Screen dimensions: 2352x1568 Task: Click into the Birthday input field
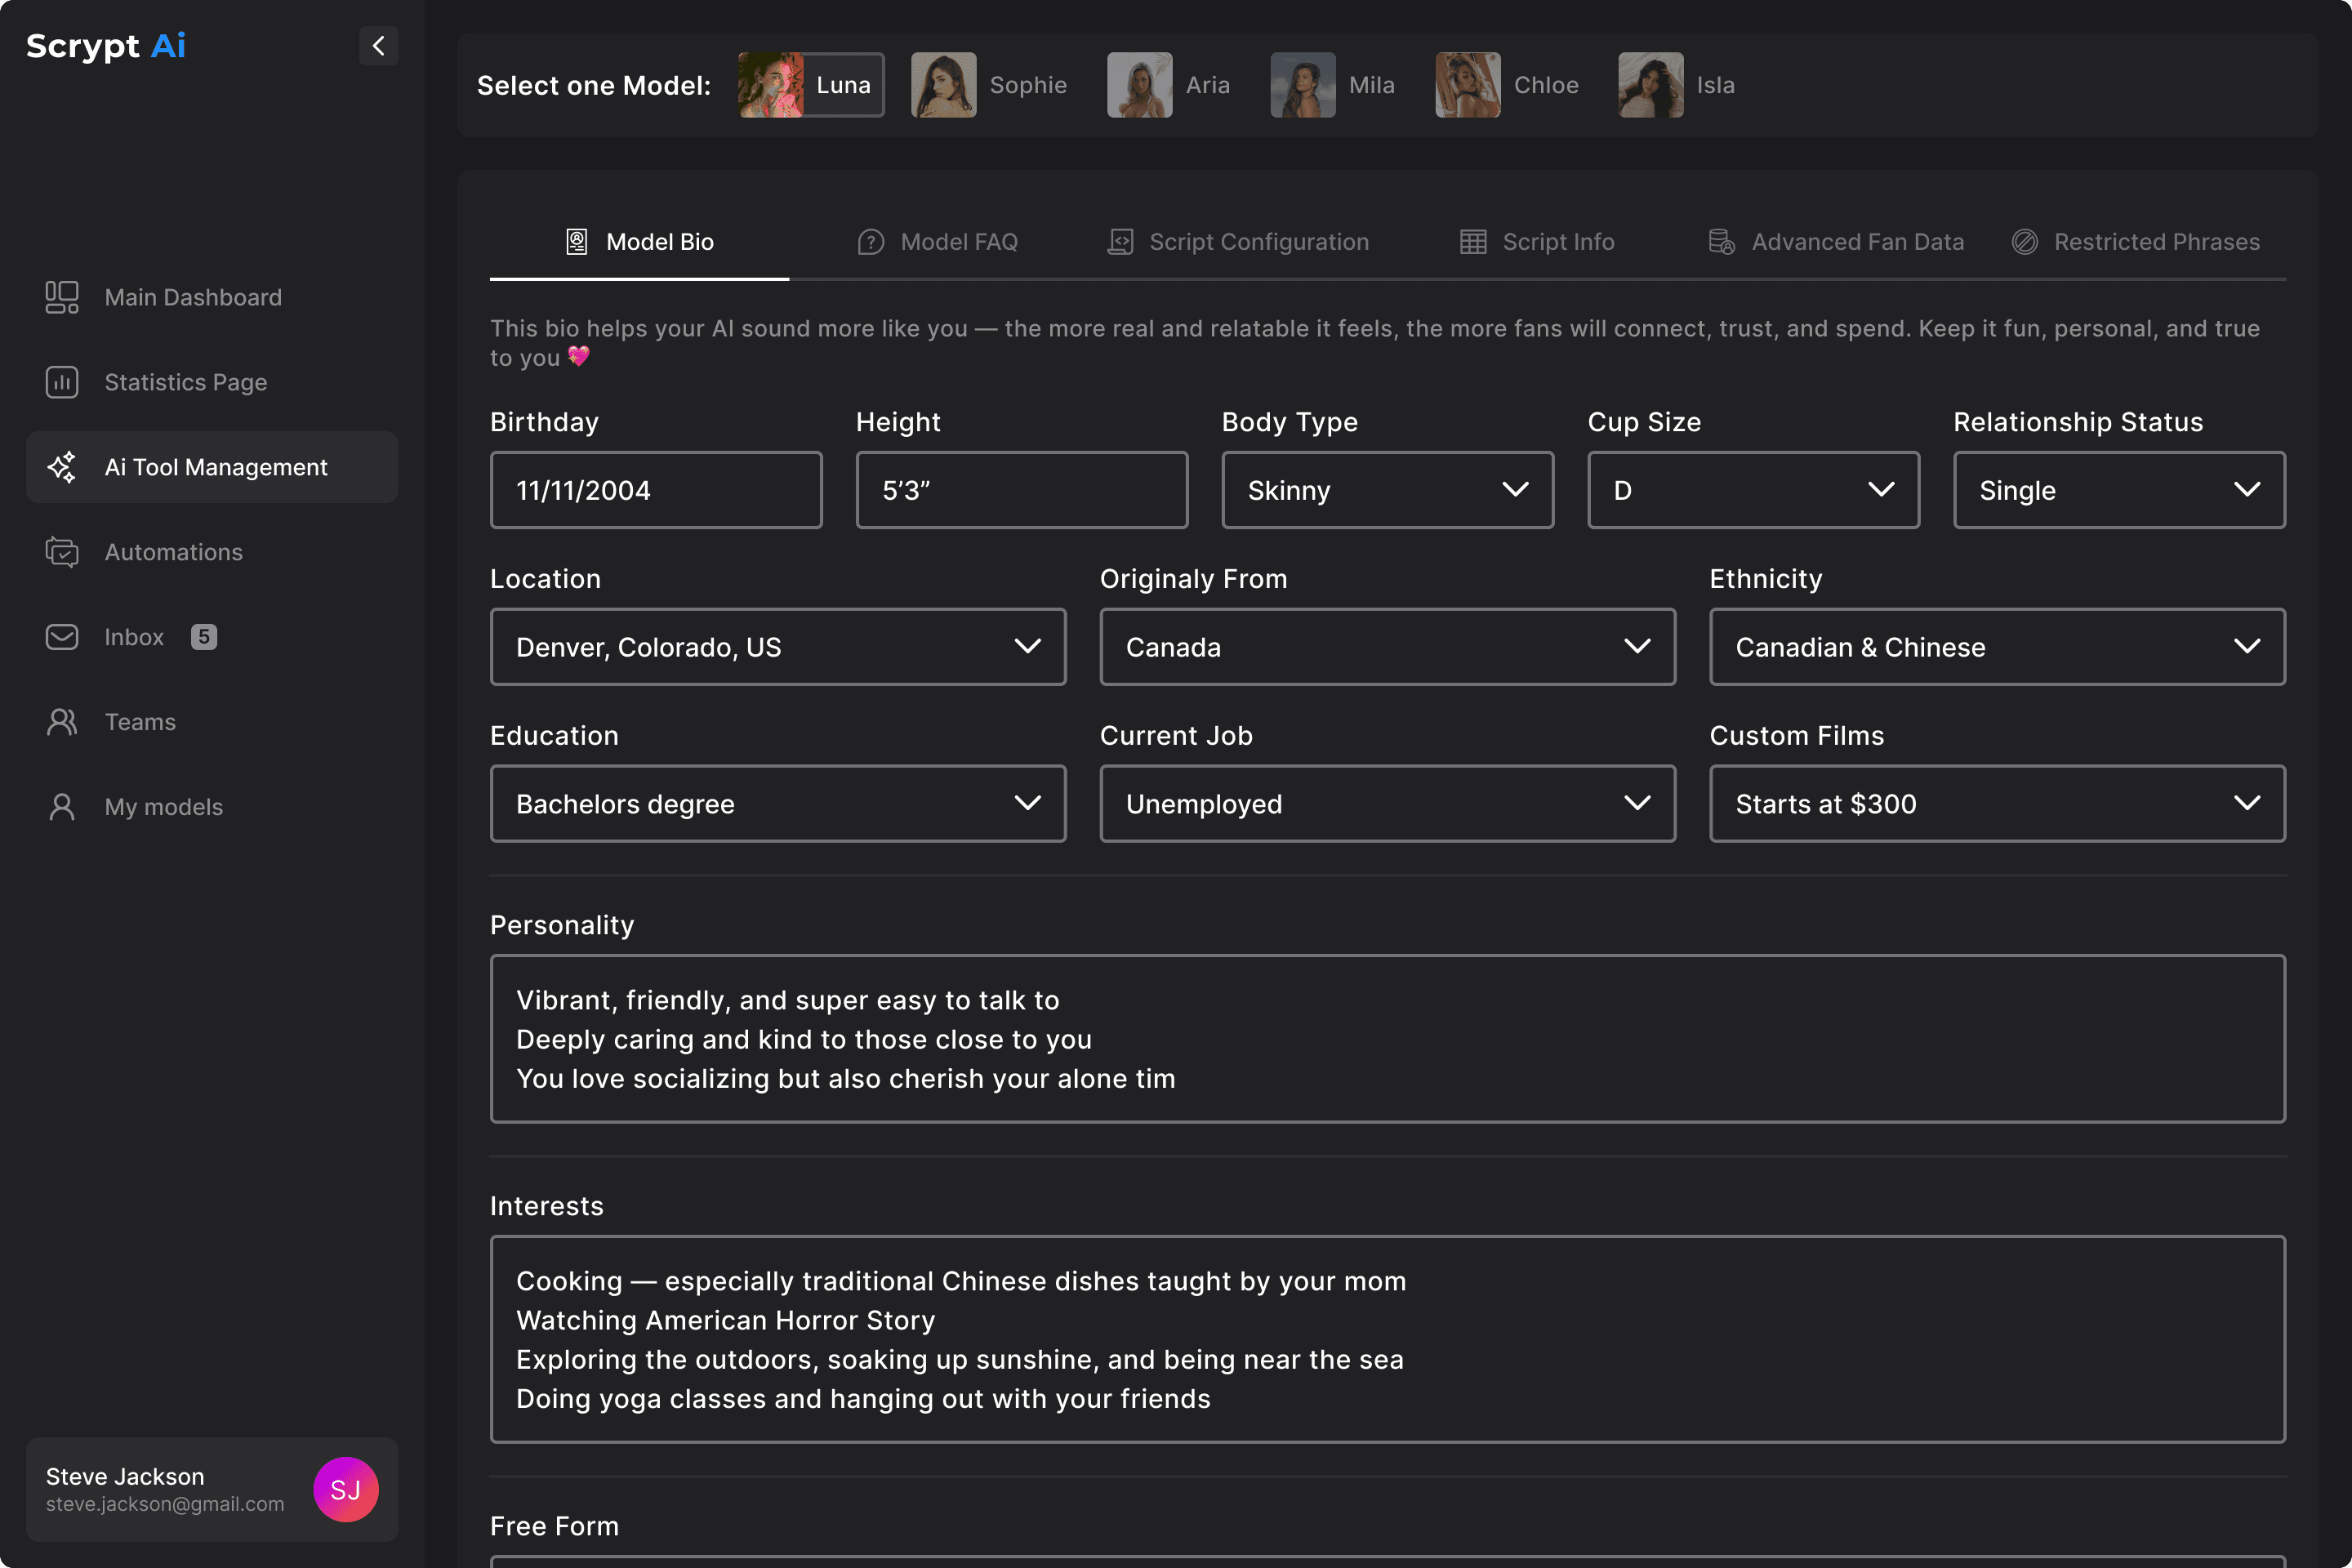[656, 490]
